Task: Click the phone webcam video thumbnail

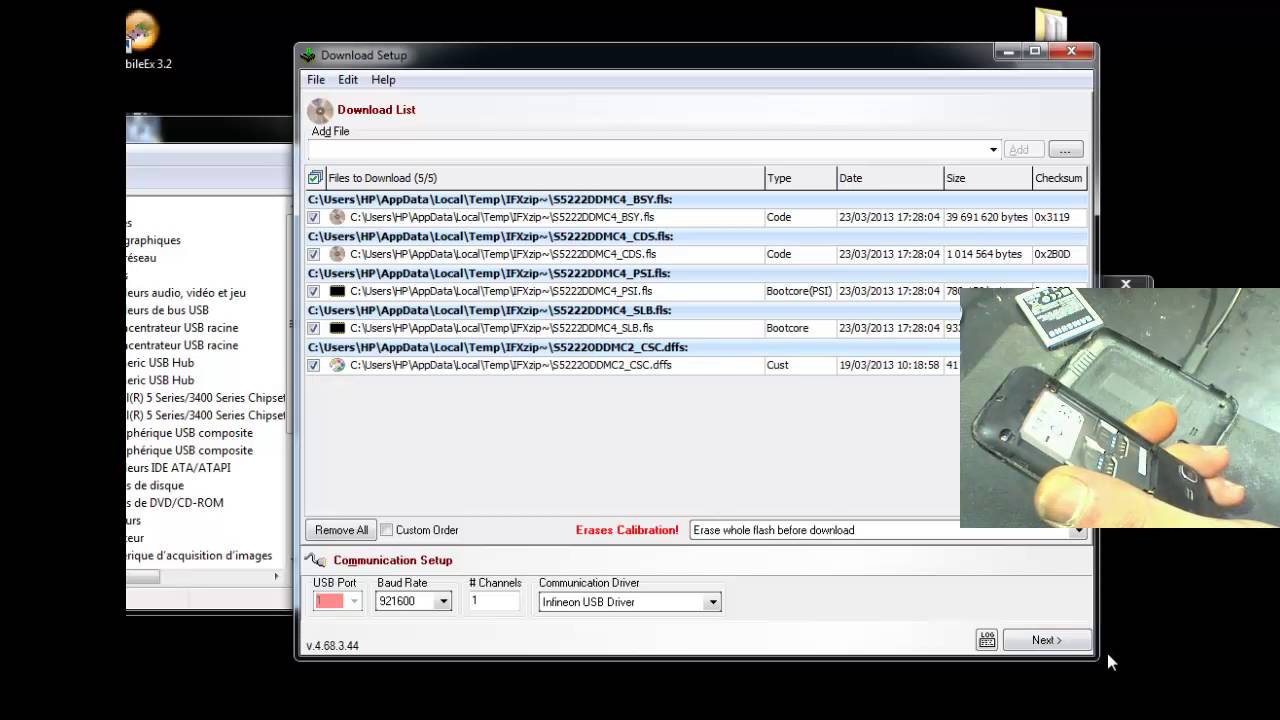Action: (1120, 408)
